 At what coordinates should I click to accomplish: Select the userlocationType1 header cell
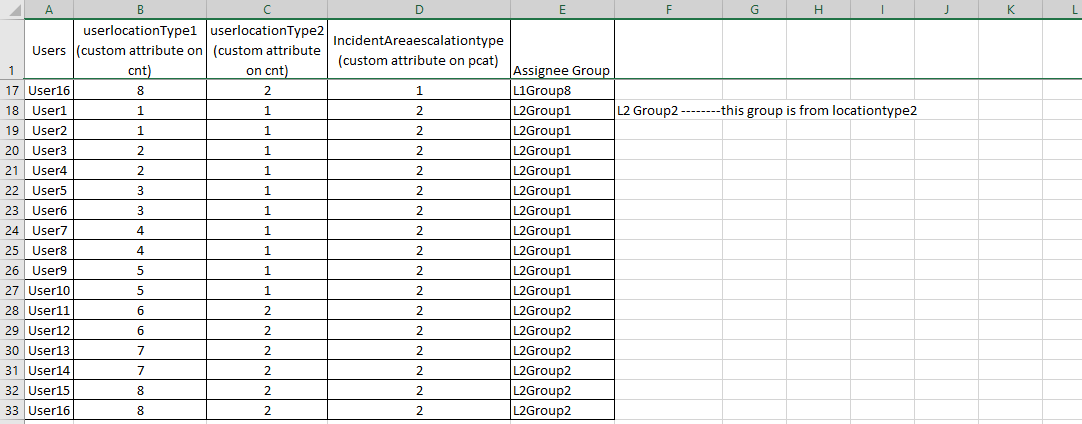pos(140,50)
